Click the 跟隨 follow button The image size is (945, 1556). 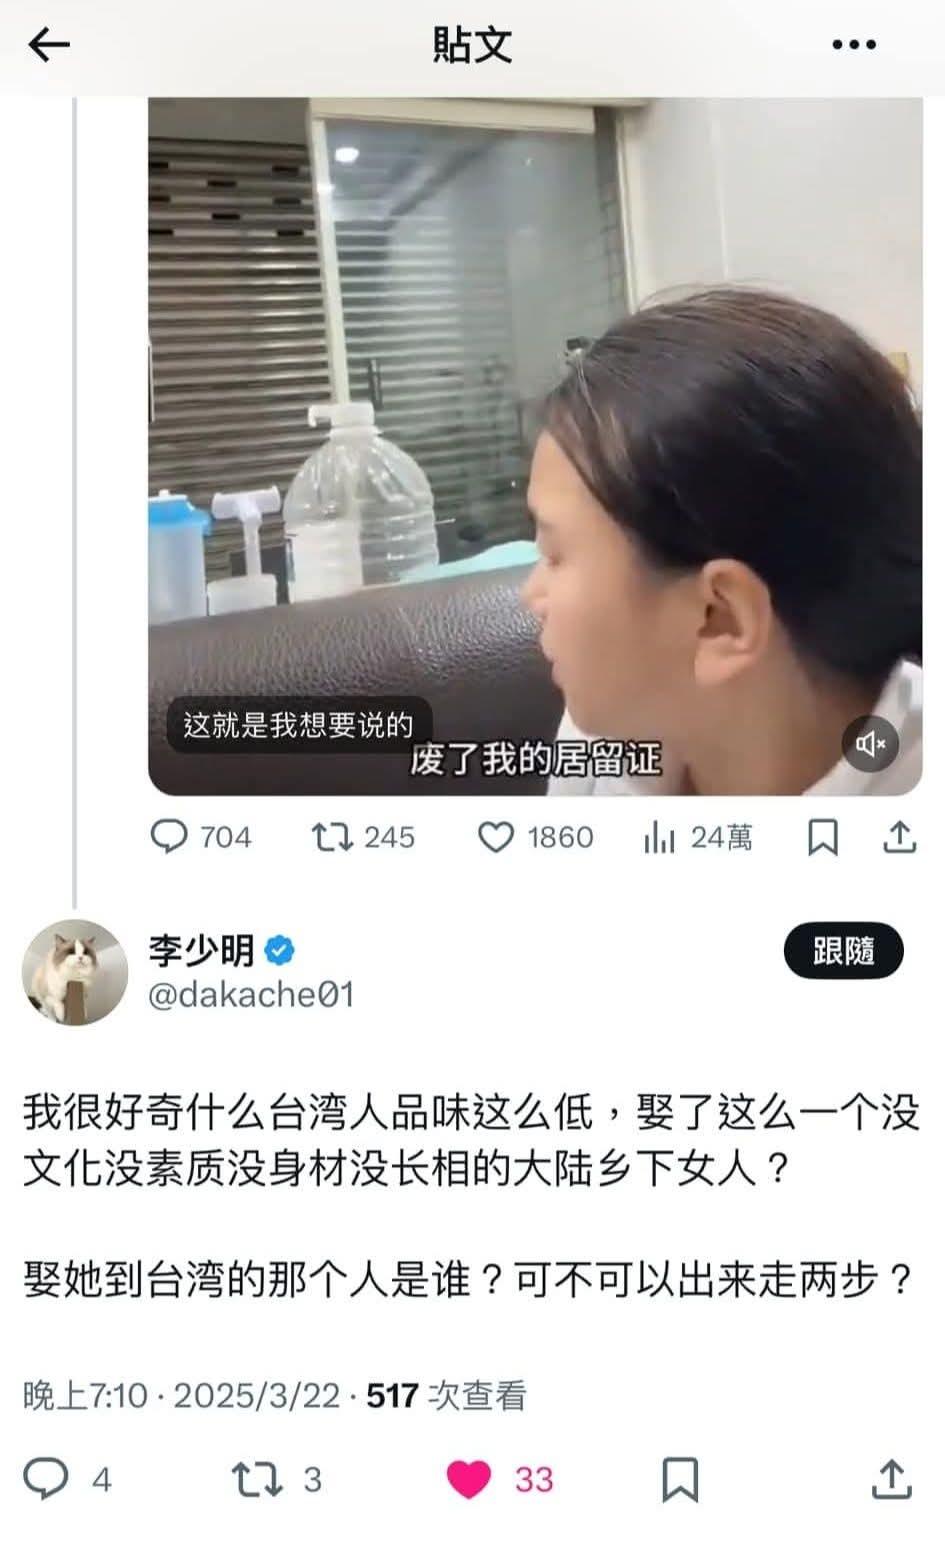click(844, 951)
